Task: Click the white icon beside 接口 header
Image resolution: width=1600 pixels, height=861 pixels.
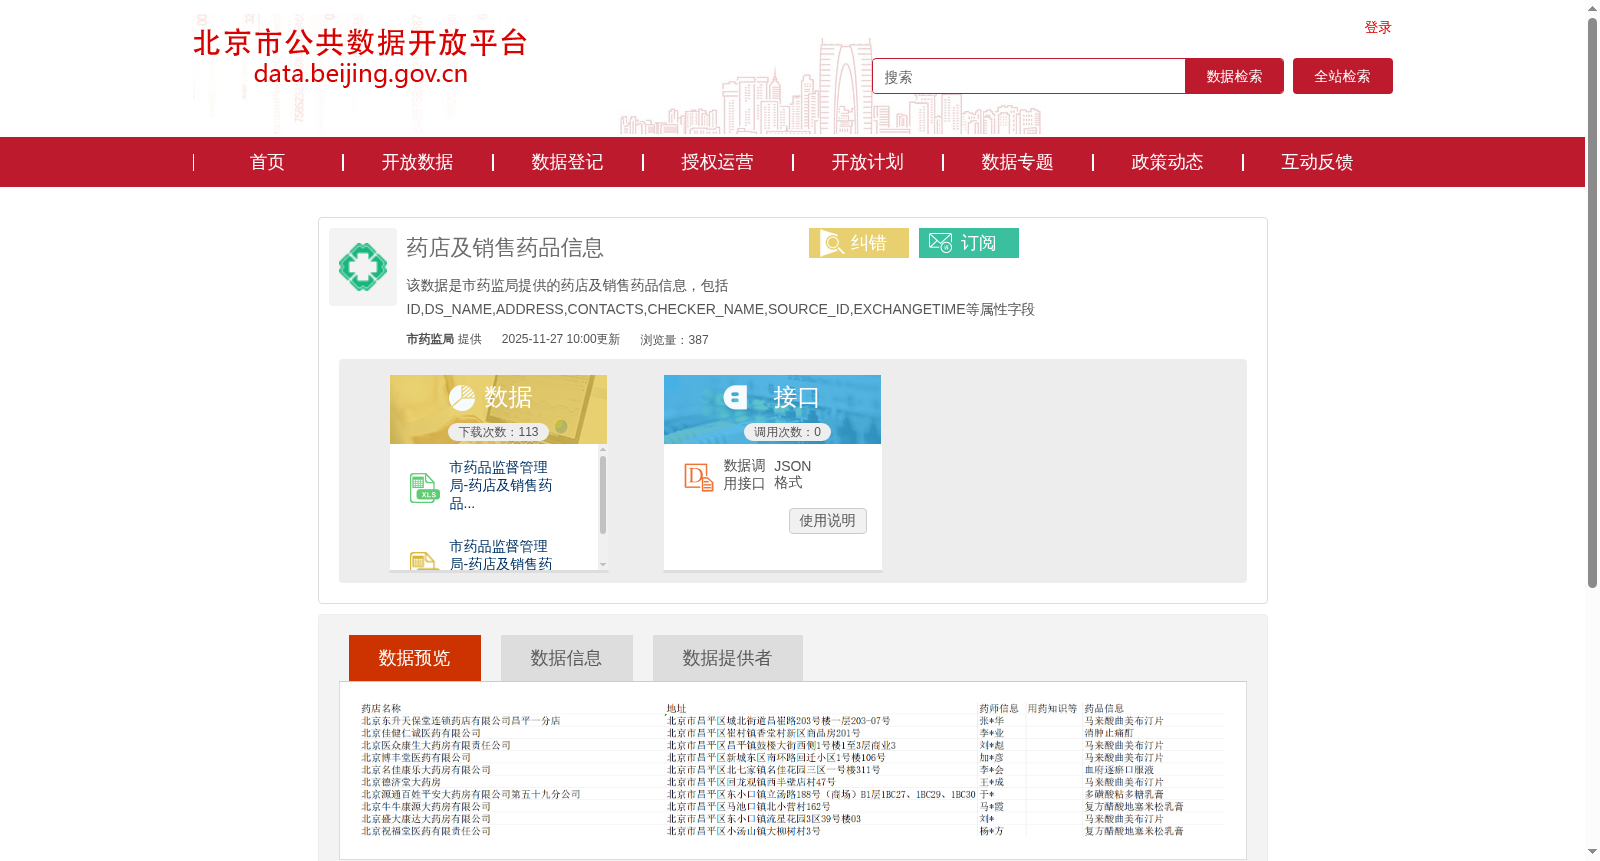Action: point(735,397)
